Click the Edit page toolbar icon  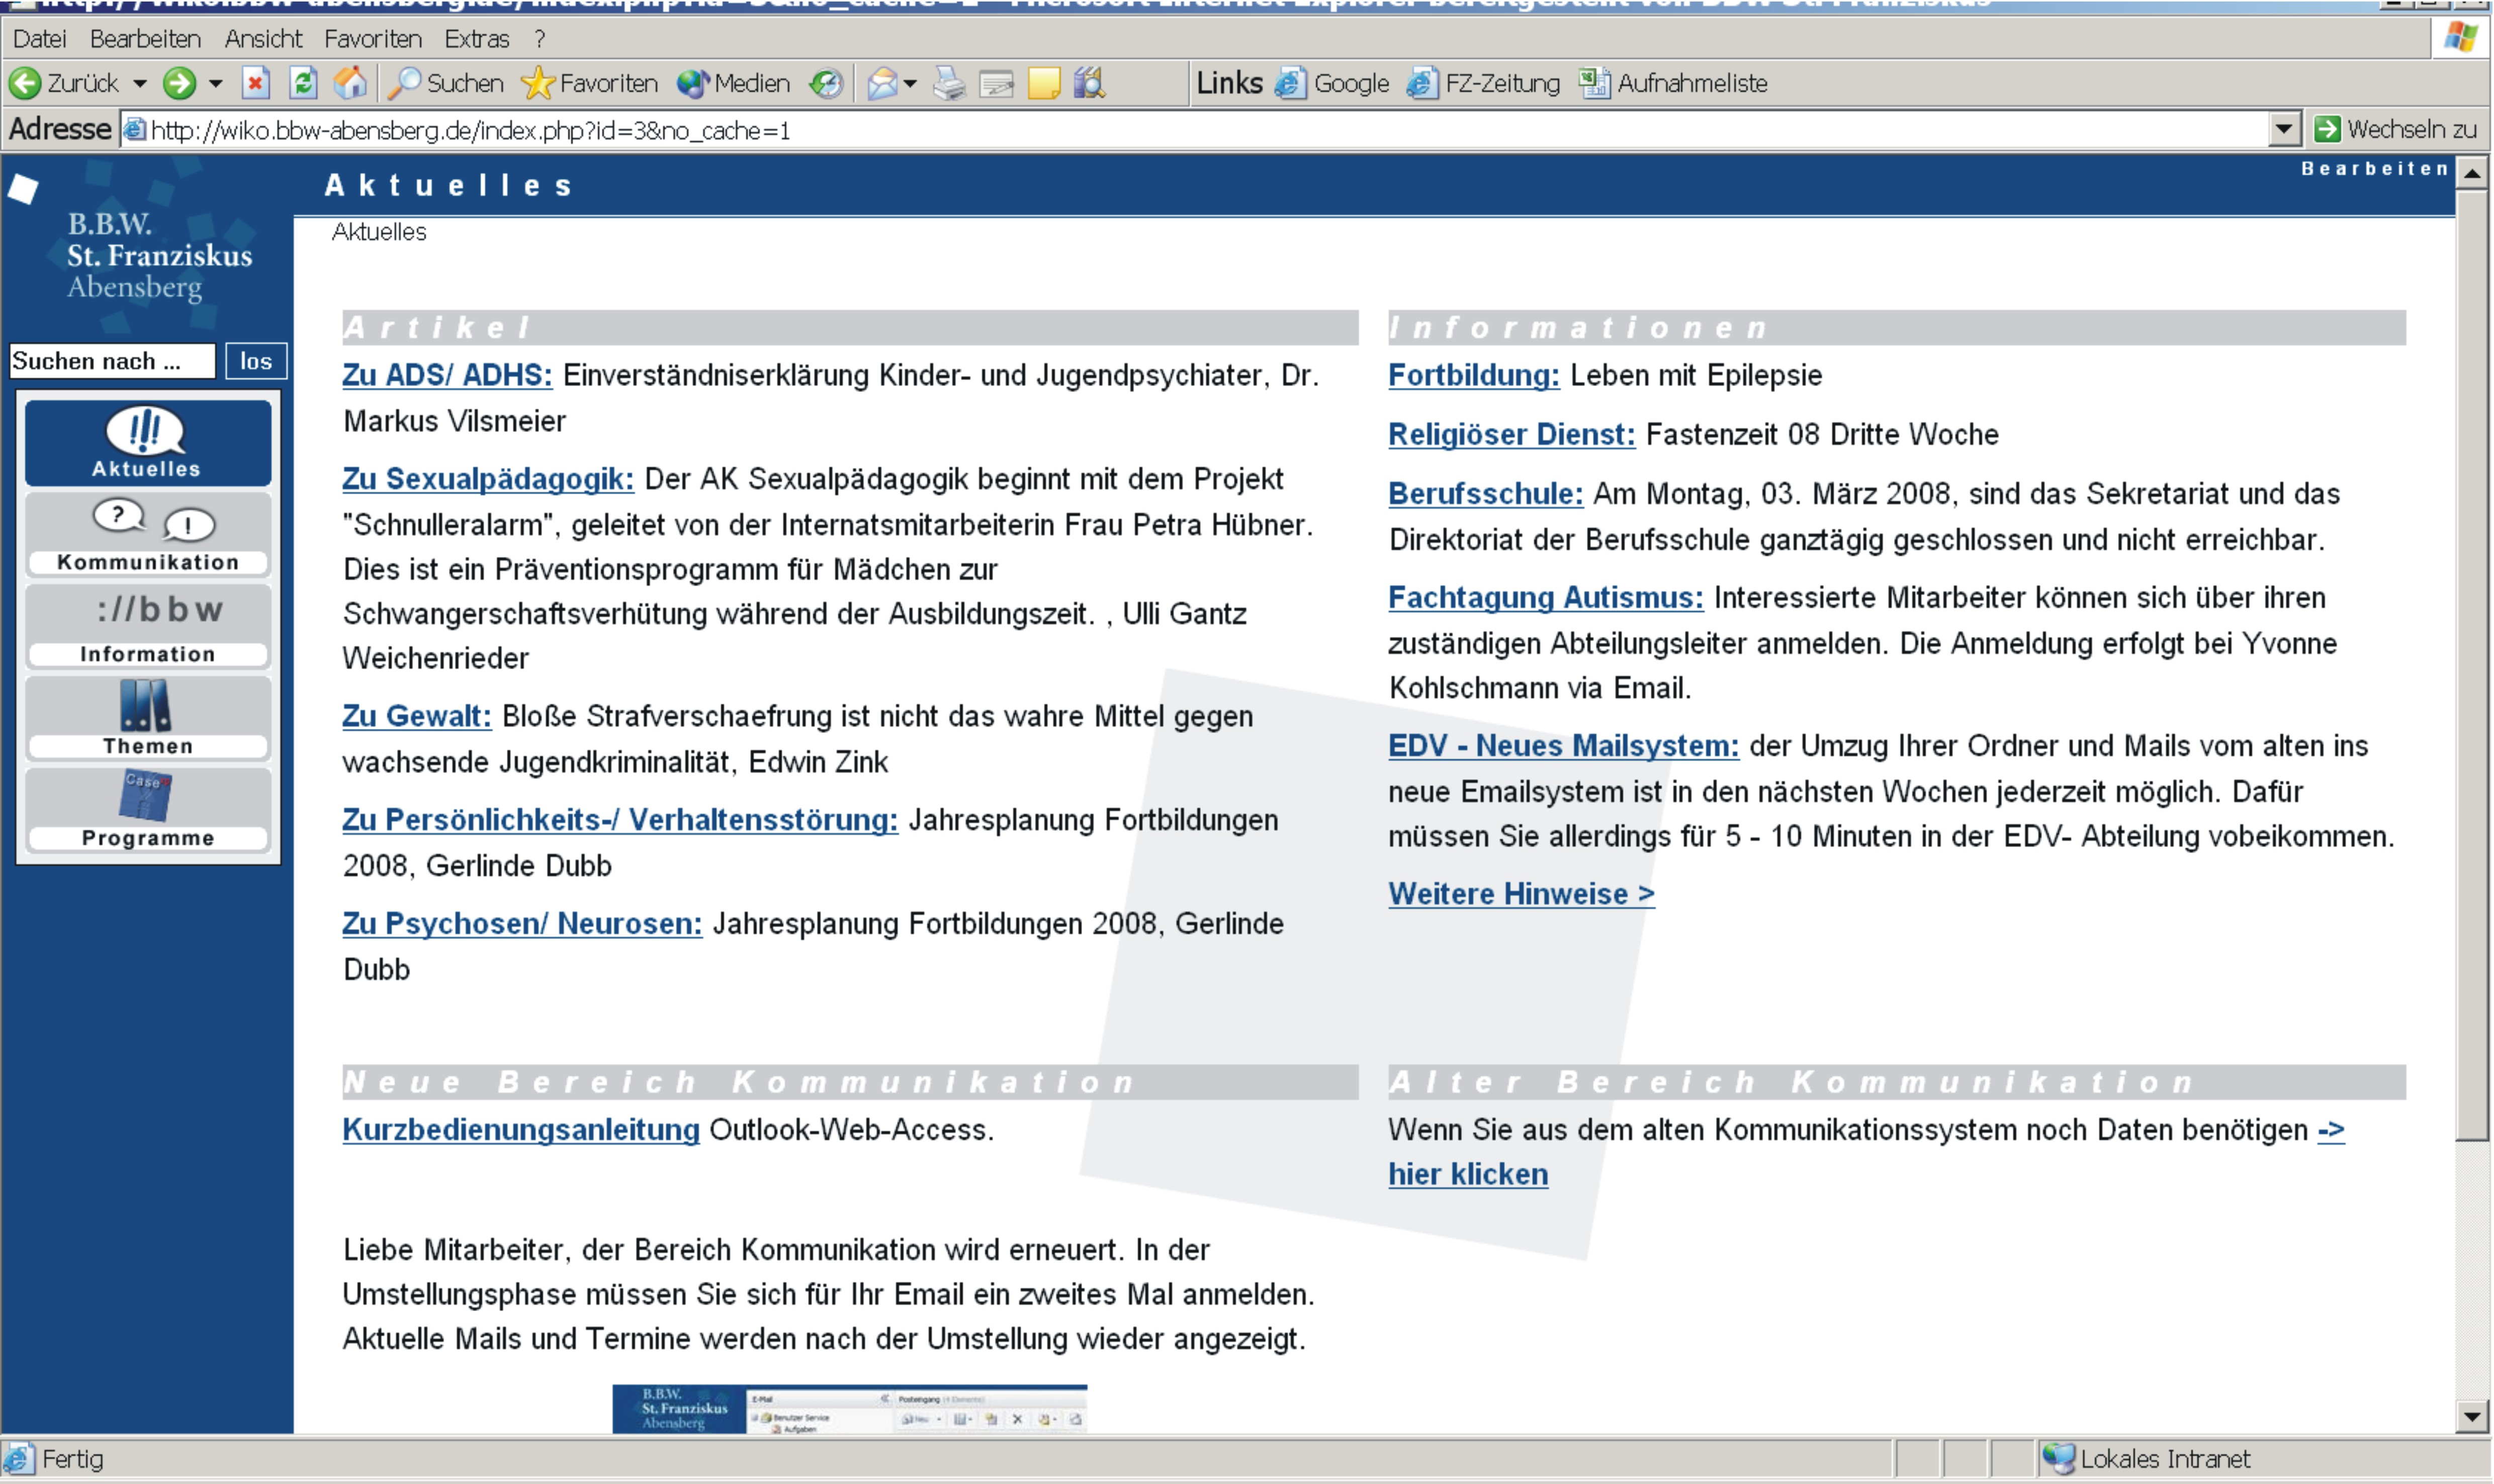tap(996, 83)
